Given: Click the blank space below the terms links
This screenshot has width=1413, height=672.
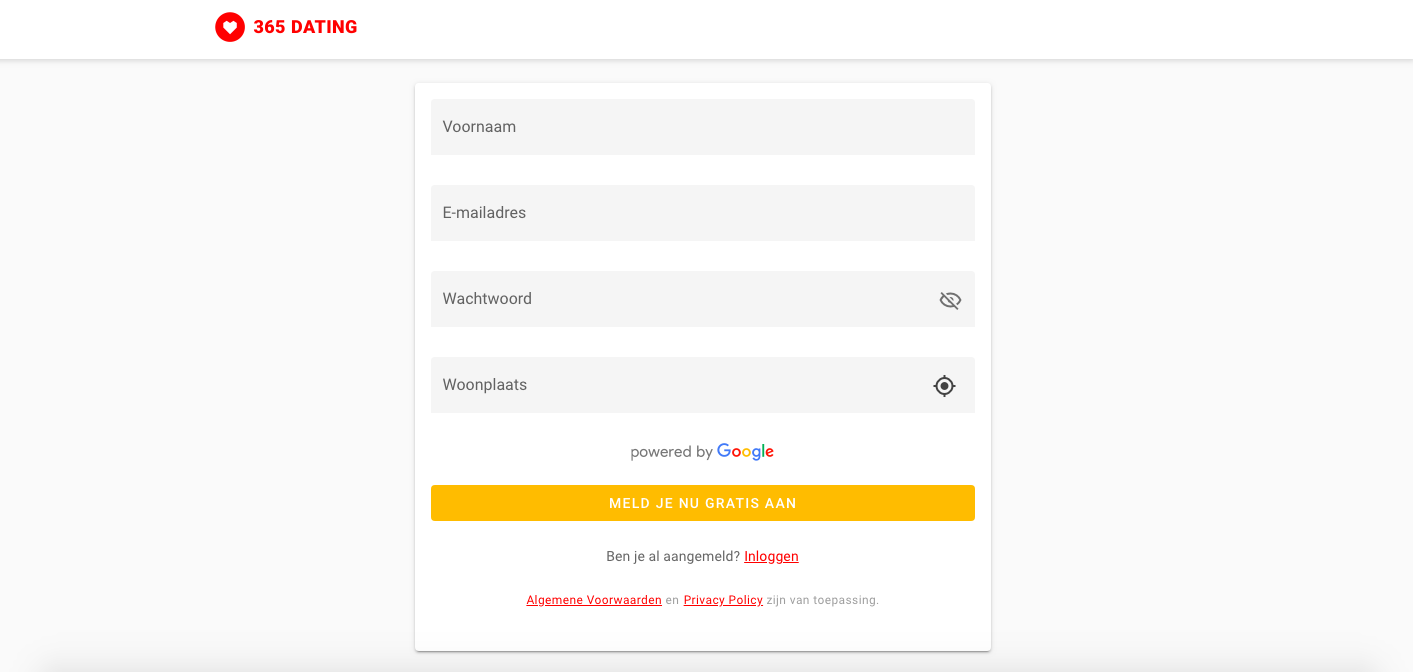Looking at the screenshot, I should click(x=703, y=630).
